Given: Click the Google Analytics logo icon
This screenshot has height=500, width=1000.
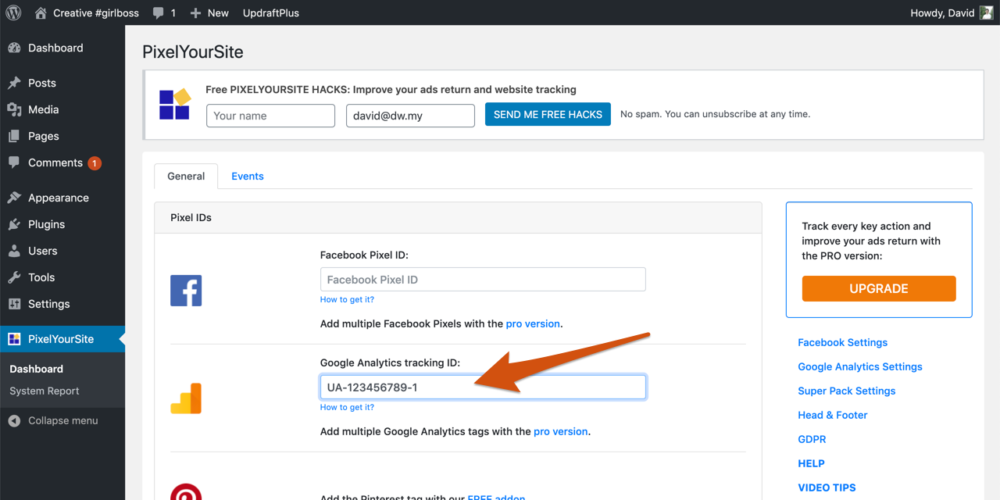Looking at the screenshot, I should (x=186, y=397).
